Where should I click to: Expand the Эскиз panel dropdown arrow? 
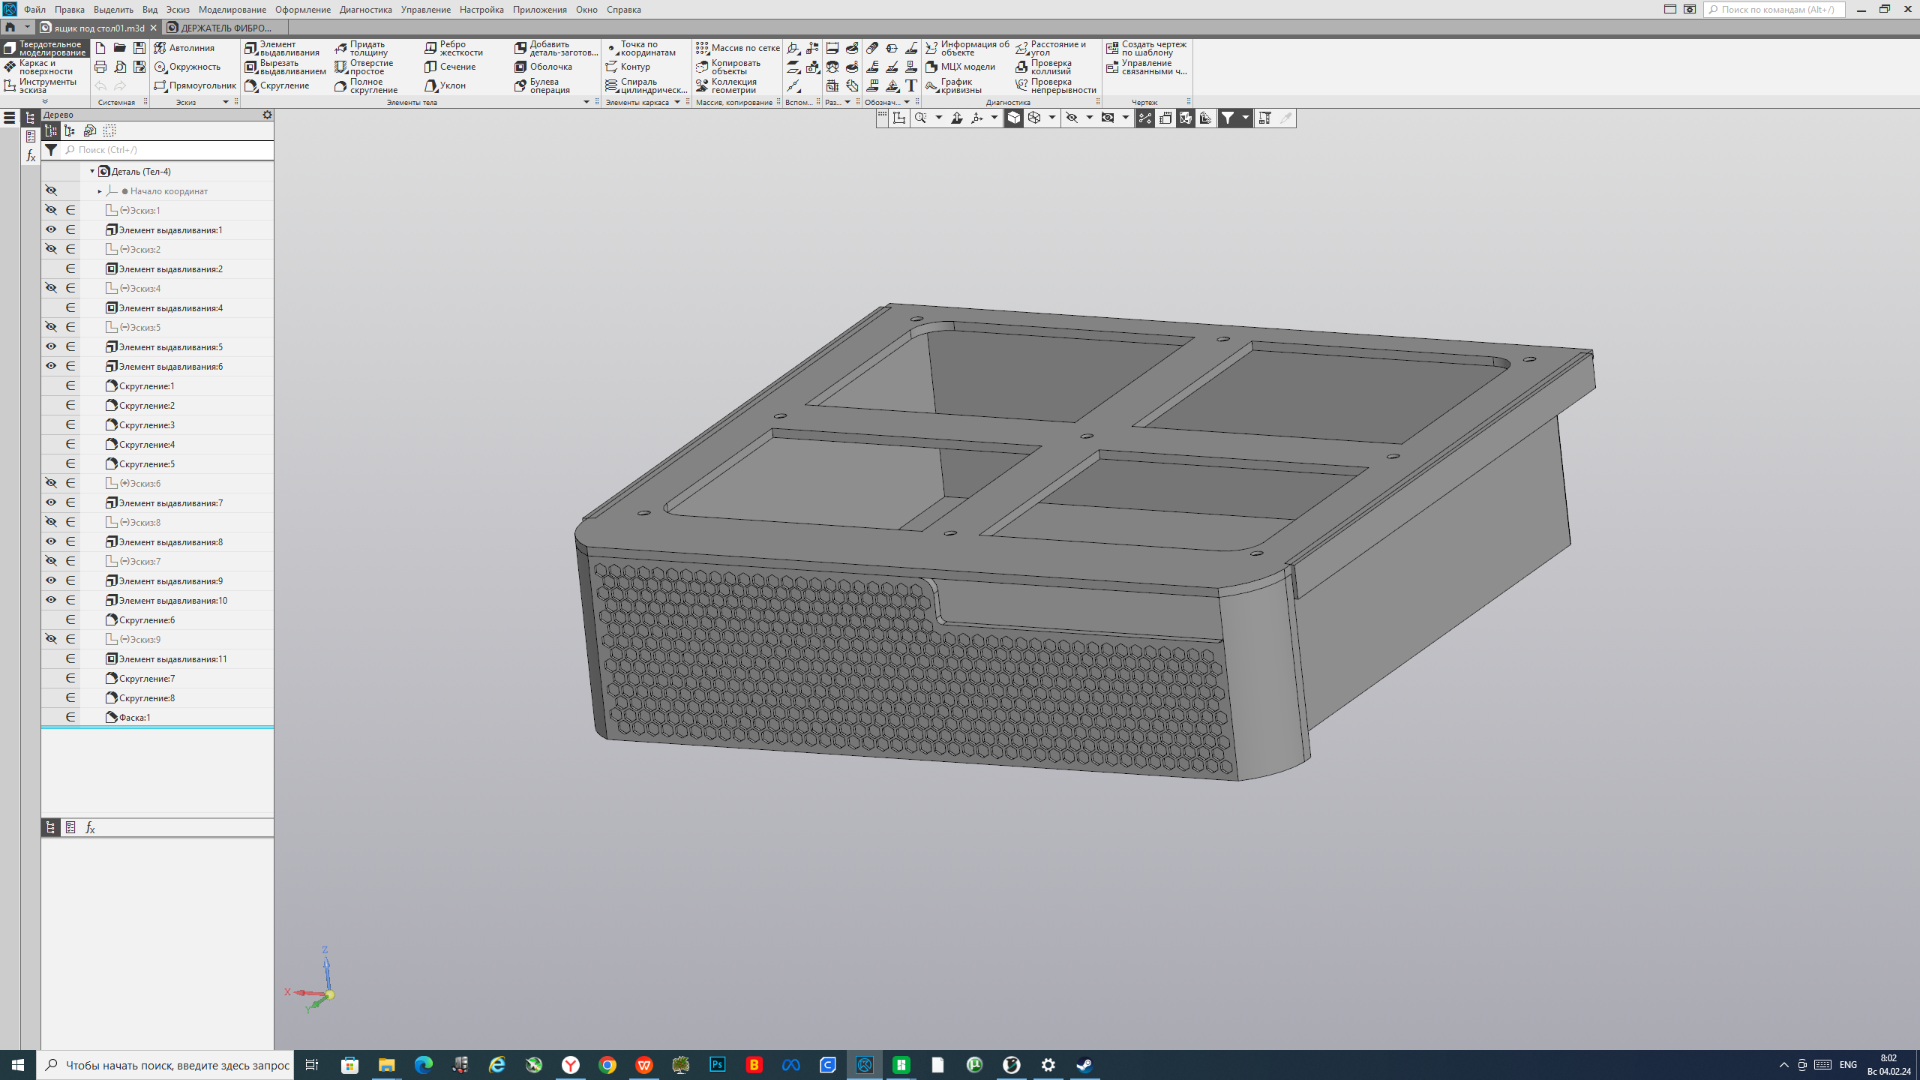click(x=225, y=102)
